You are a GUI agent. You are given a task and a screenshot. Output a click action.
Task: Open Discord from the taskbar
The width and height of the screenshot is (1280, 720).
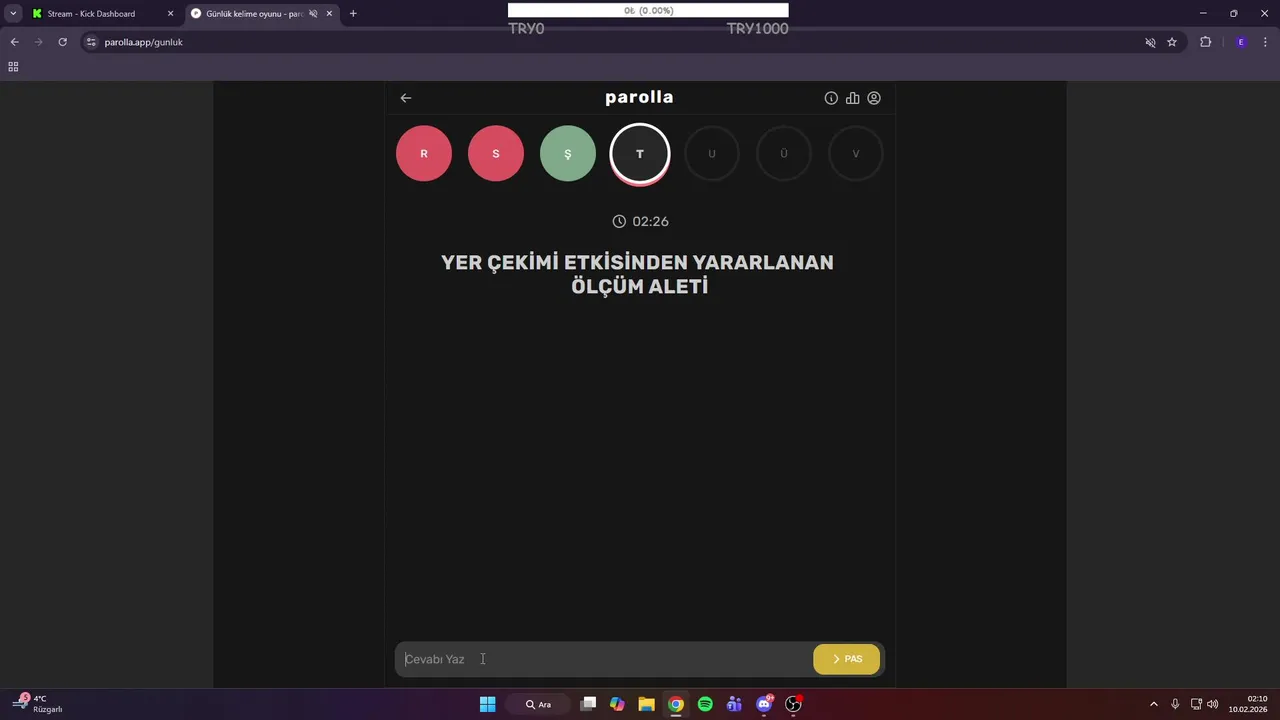pyautogui.click(x=765, y=704)
